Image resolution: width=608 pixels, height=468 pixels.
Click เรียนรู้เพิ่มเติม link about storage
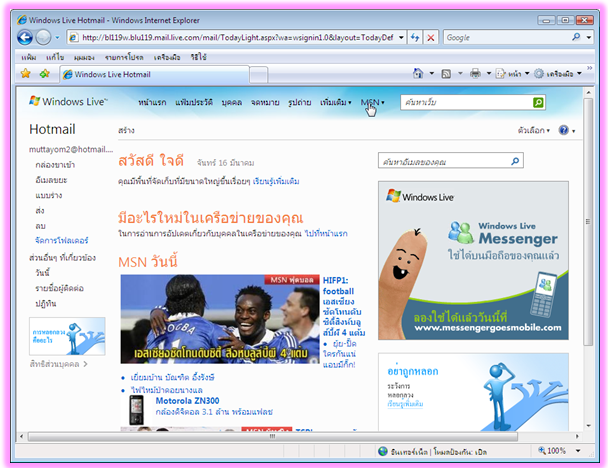pyautogui.click(x=276, y=181)
